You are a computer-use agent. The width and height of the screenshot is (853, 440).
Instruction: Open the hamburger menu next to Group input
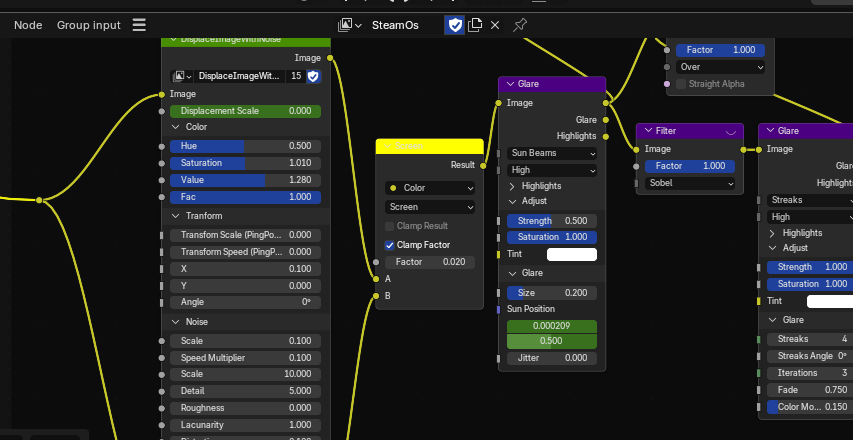139,25
